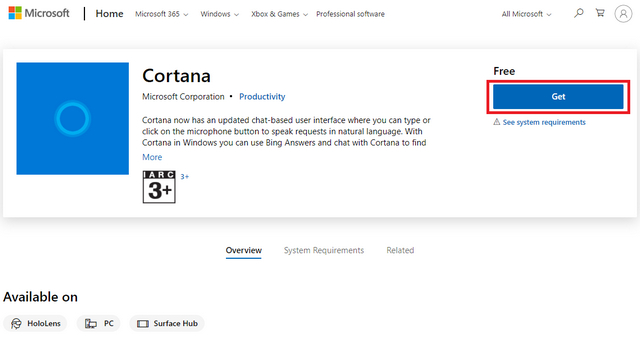The height and width of the screenshot is (360, 640).
Task: Expand the Xbox & Games menu
Action: click(280, 14)
